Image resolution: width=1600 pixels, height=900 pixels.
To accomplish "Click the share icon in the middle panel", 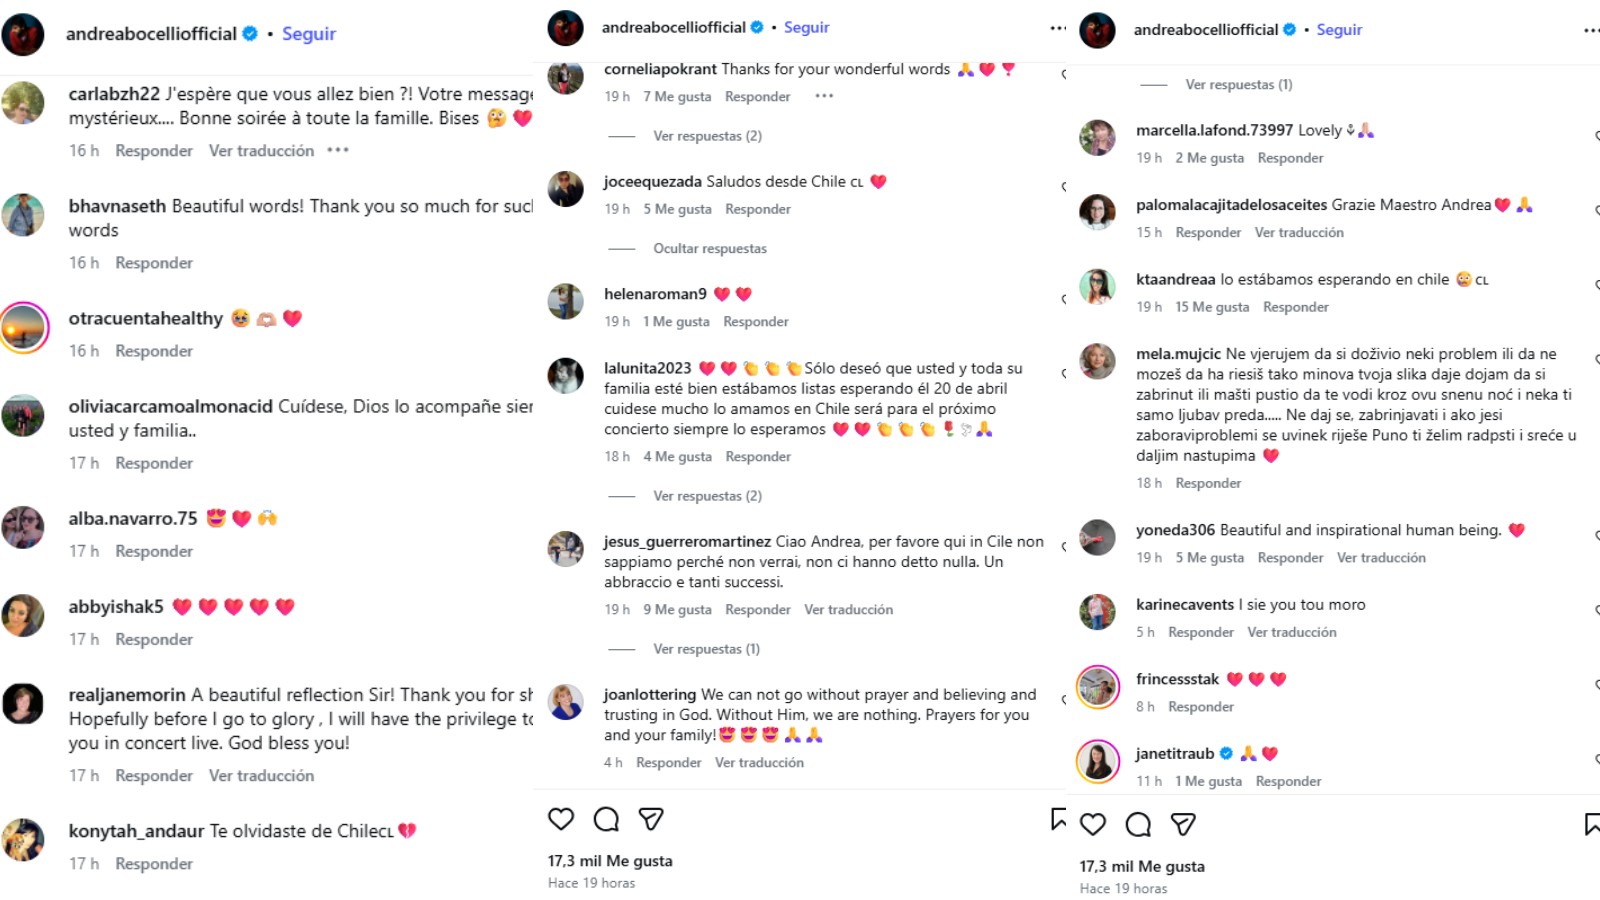I will pyautogui.click(x=651, y=819).
